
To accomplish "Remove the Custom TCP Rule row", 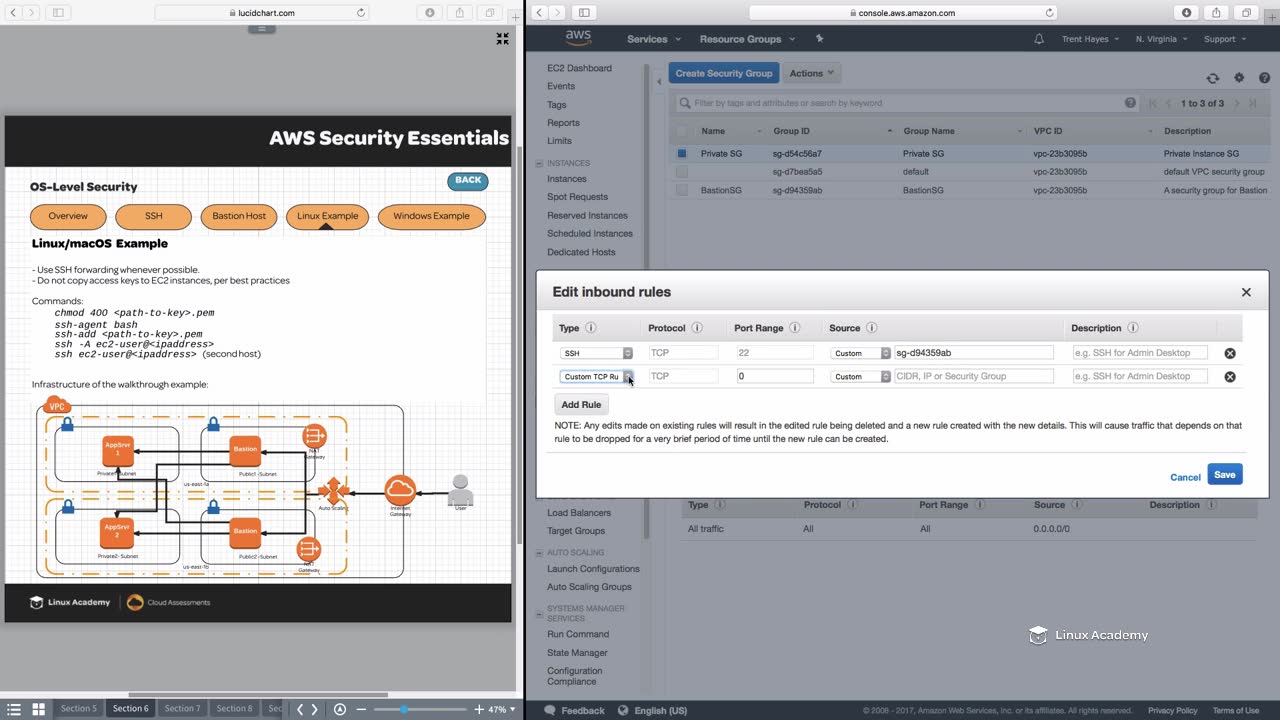I will [1230, 377].
